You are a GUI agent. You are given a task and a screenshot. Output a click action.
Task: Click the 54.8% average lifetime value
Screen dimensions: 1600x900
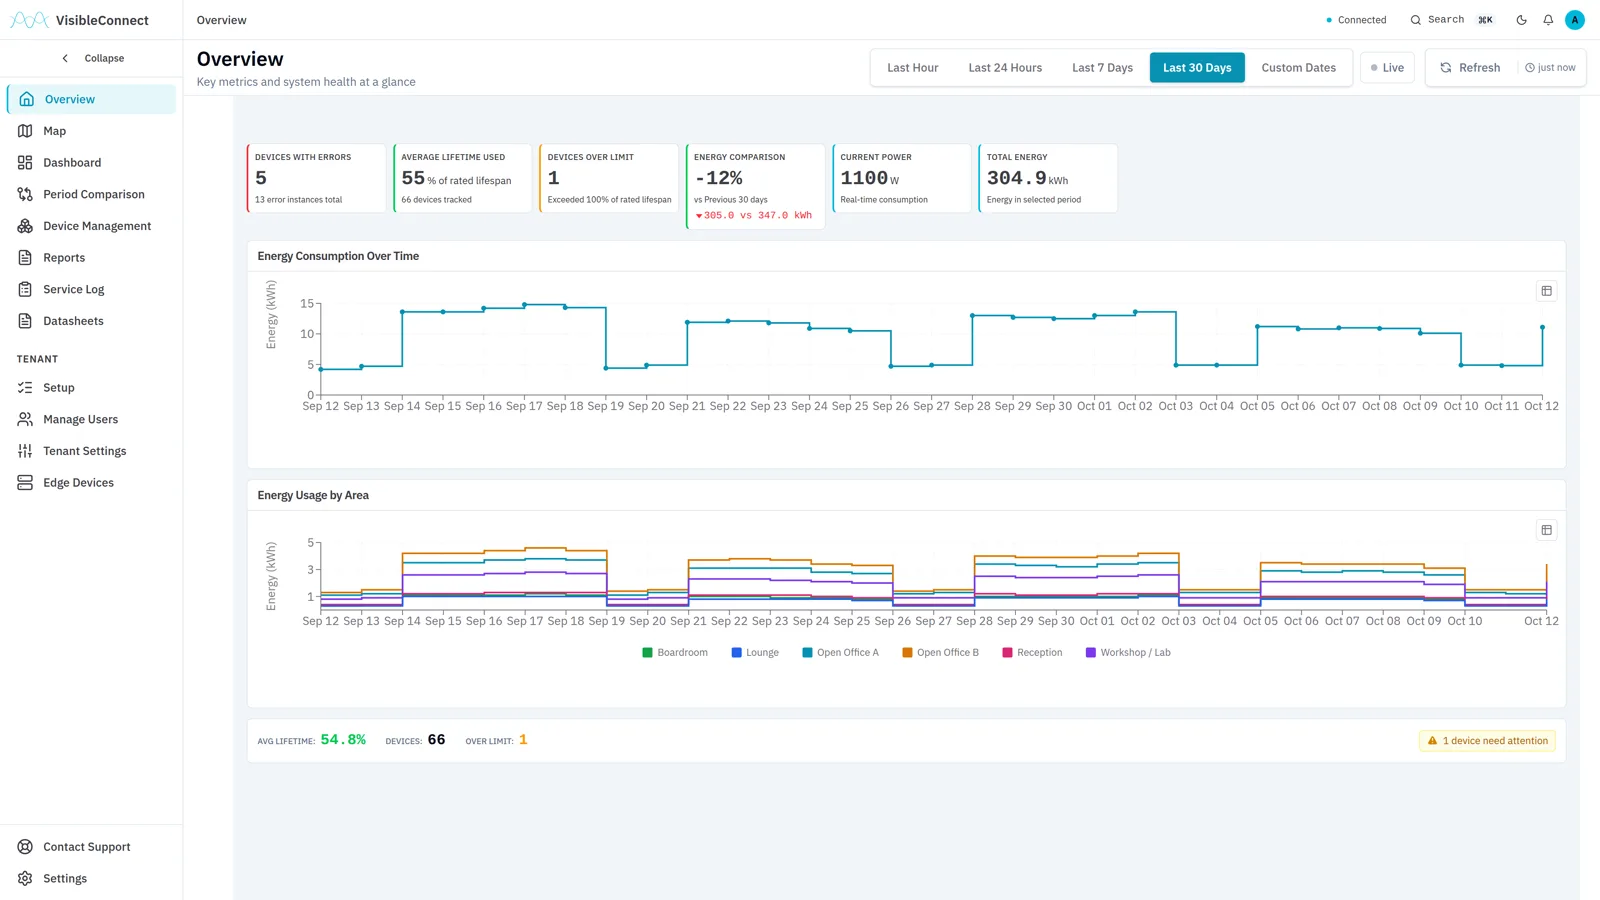343,740
